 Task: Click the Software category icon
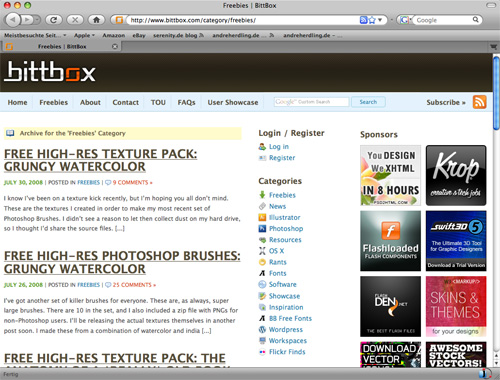click(262, 284)
